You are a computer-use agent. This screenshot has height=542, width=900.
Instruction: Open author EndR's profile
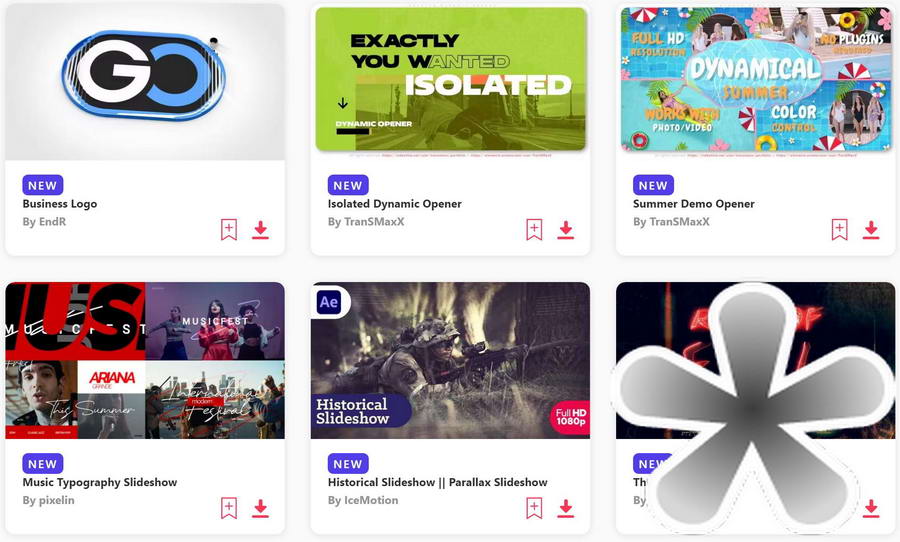click(44, 222)
